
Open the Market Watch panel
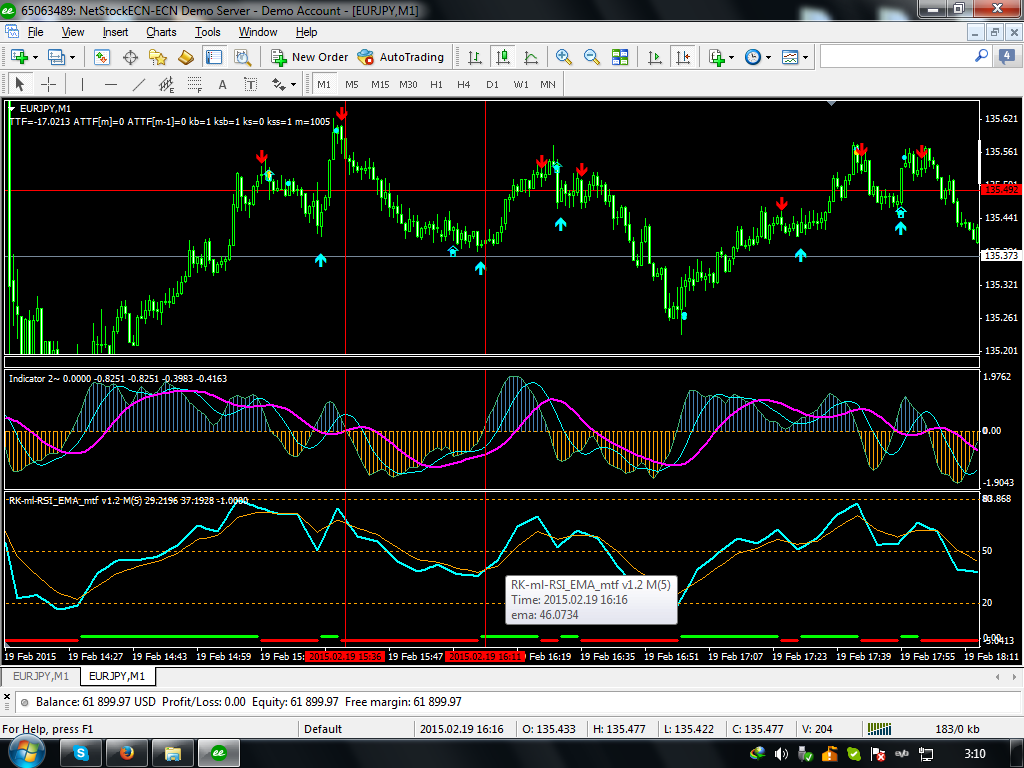pos(101,57)
